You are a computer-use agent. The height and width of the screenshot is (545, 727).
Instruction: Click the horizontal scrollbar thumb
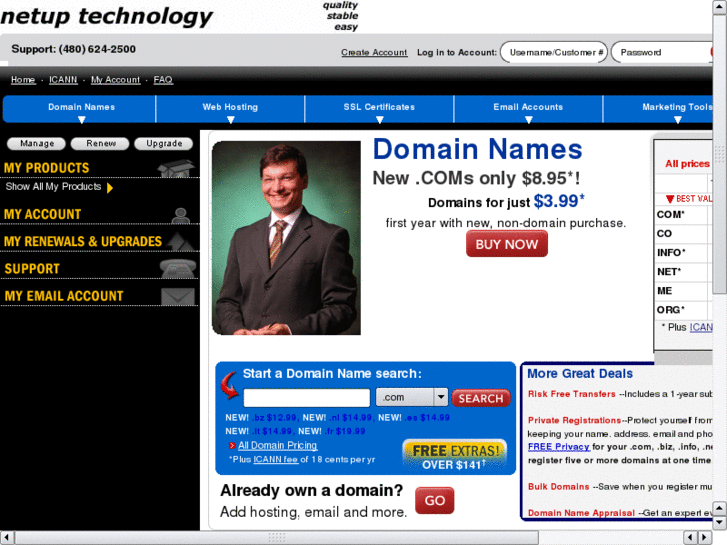click(x=277, y=538)
